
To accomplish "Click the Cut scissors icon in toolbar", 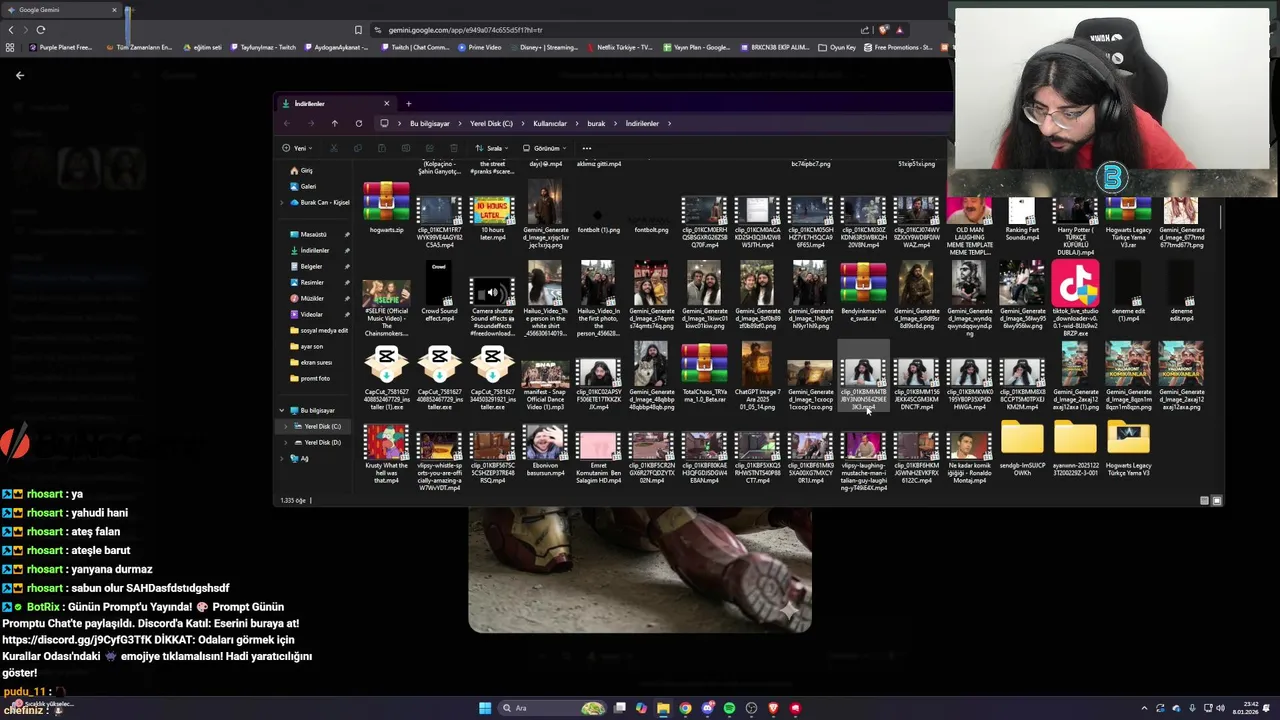I will point(334,148).
